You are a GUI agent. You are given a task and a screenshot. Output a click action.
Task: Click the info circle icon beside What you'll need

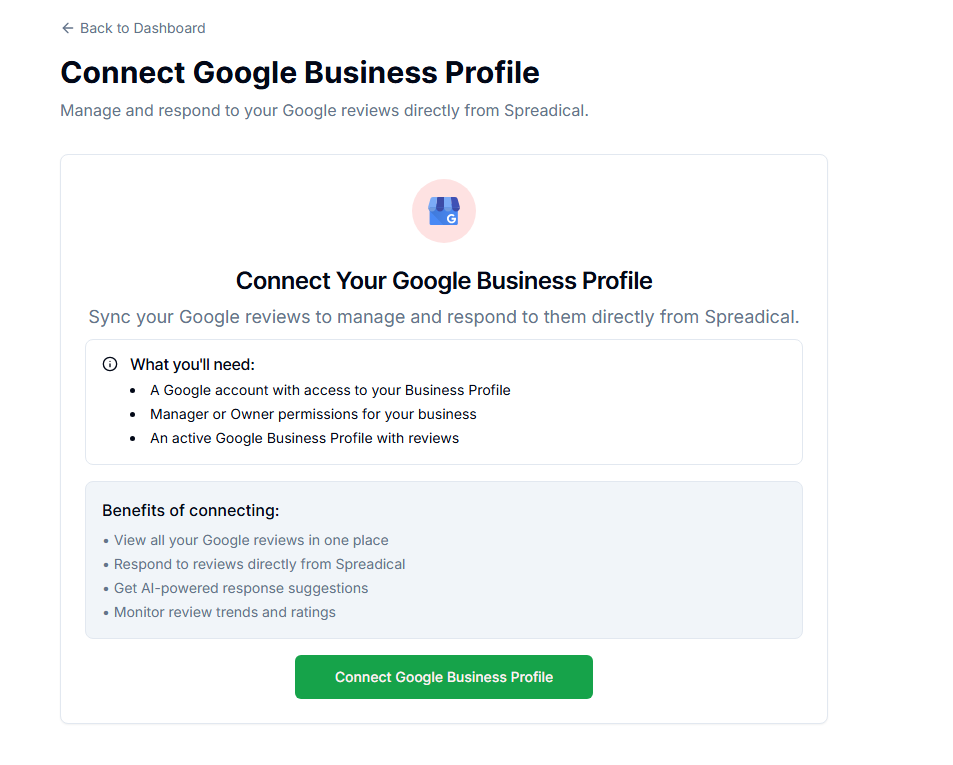pos(110,364)
